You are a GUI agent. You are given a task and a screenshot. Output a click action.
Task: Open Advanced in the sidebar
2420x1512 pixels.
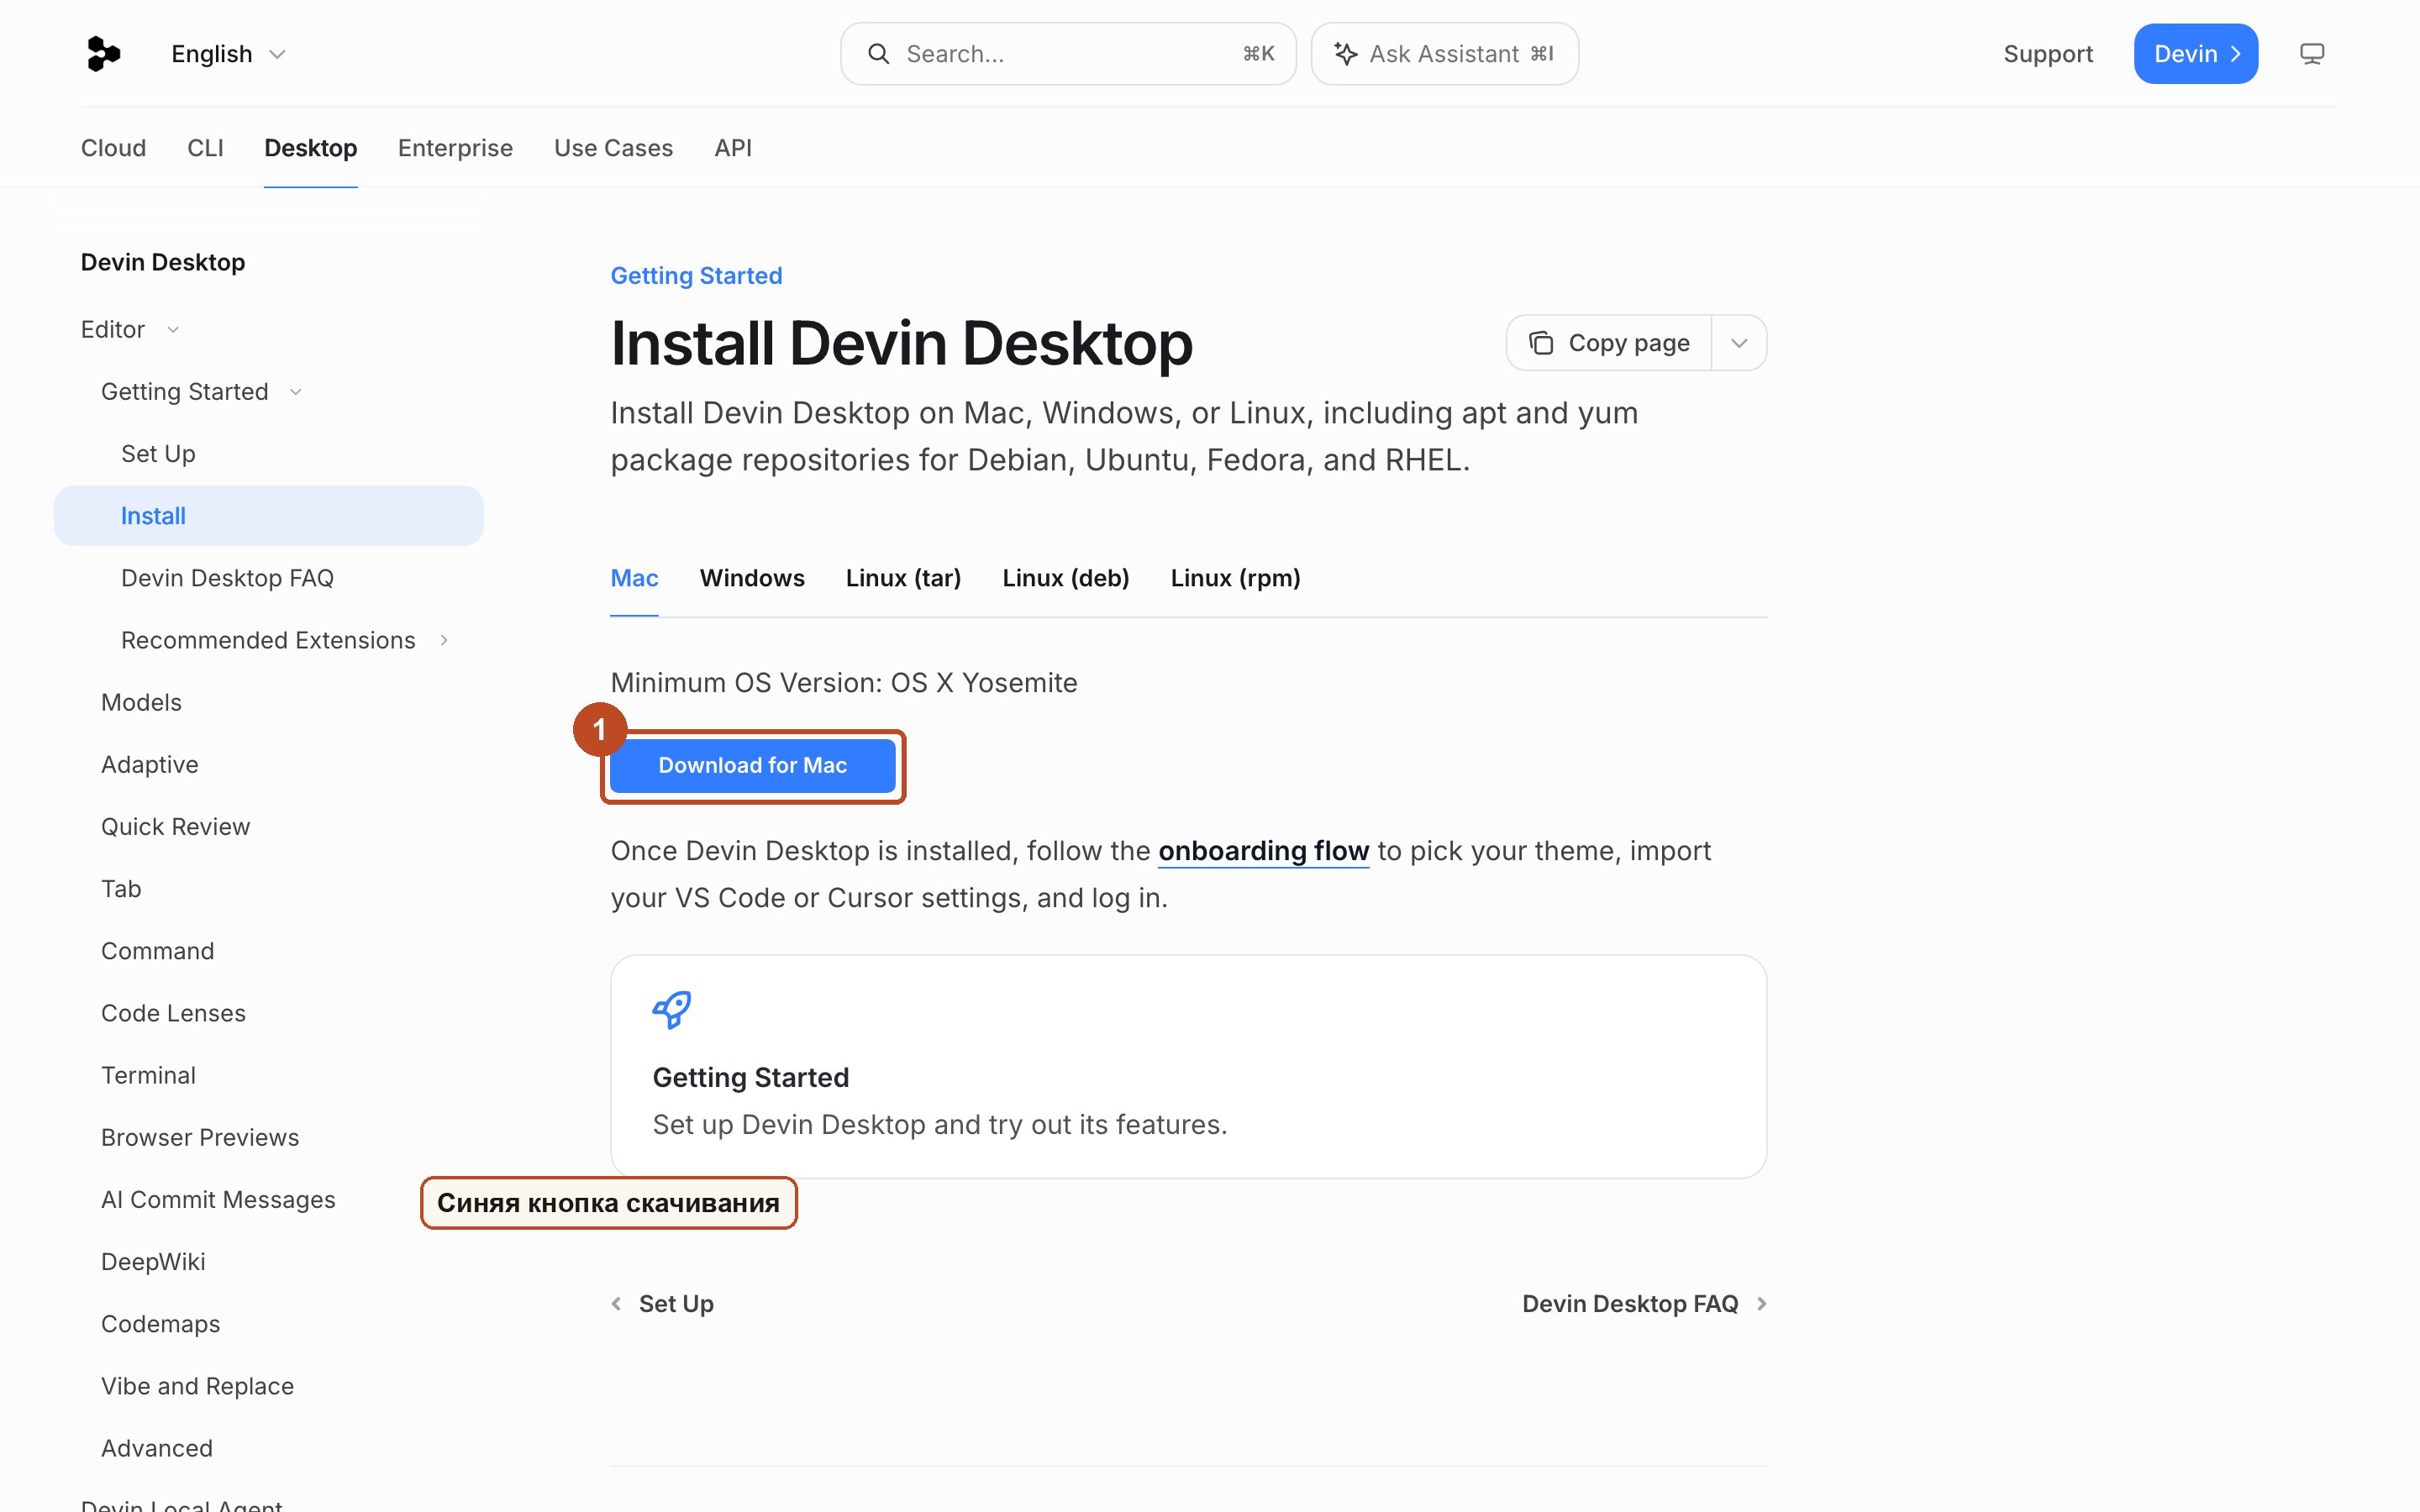[157, 1448]
